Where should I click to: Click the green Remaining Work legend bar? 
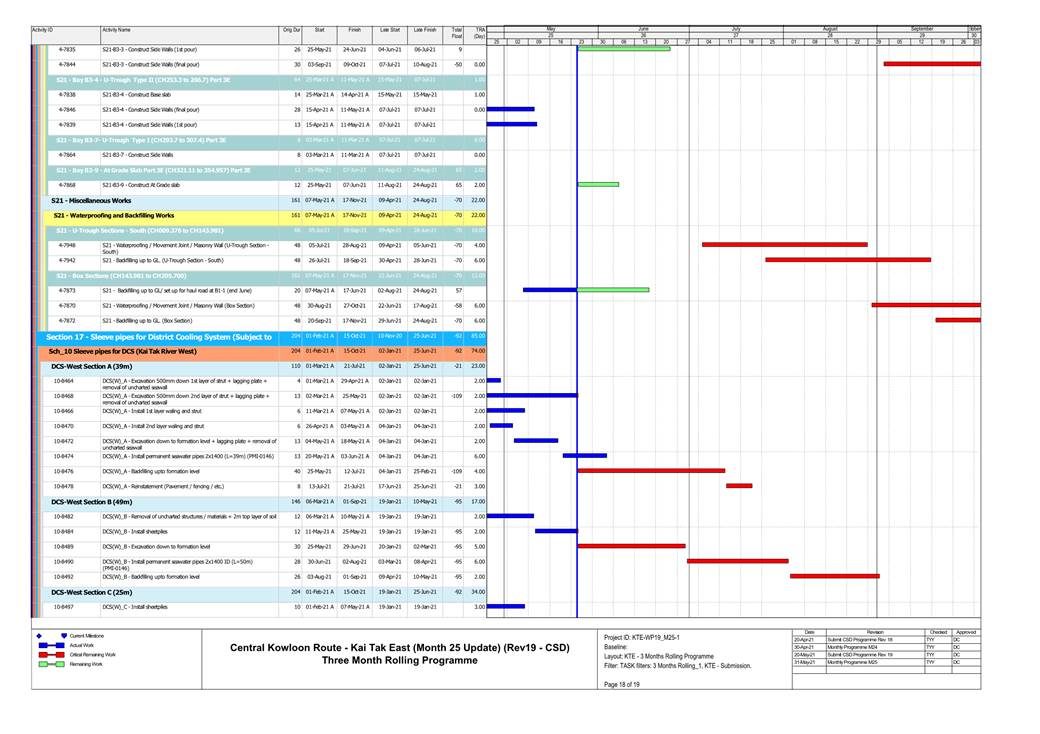point(50,664)
